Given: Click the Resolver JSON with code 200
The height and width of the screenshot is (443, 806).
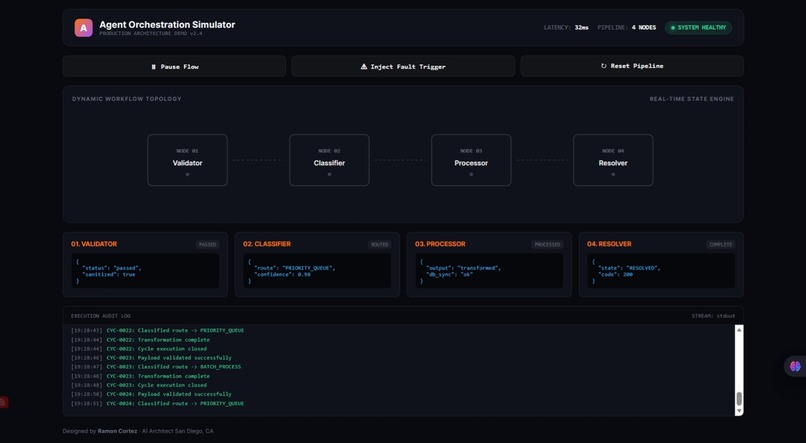Looking at the screenshot, I should pos(661,271).
